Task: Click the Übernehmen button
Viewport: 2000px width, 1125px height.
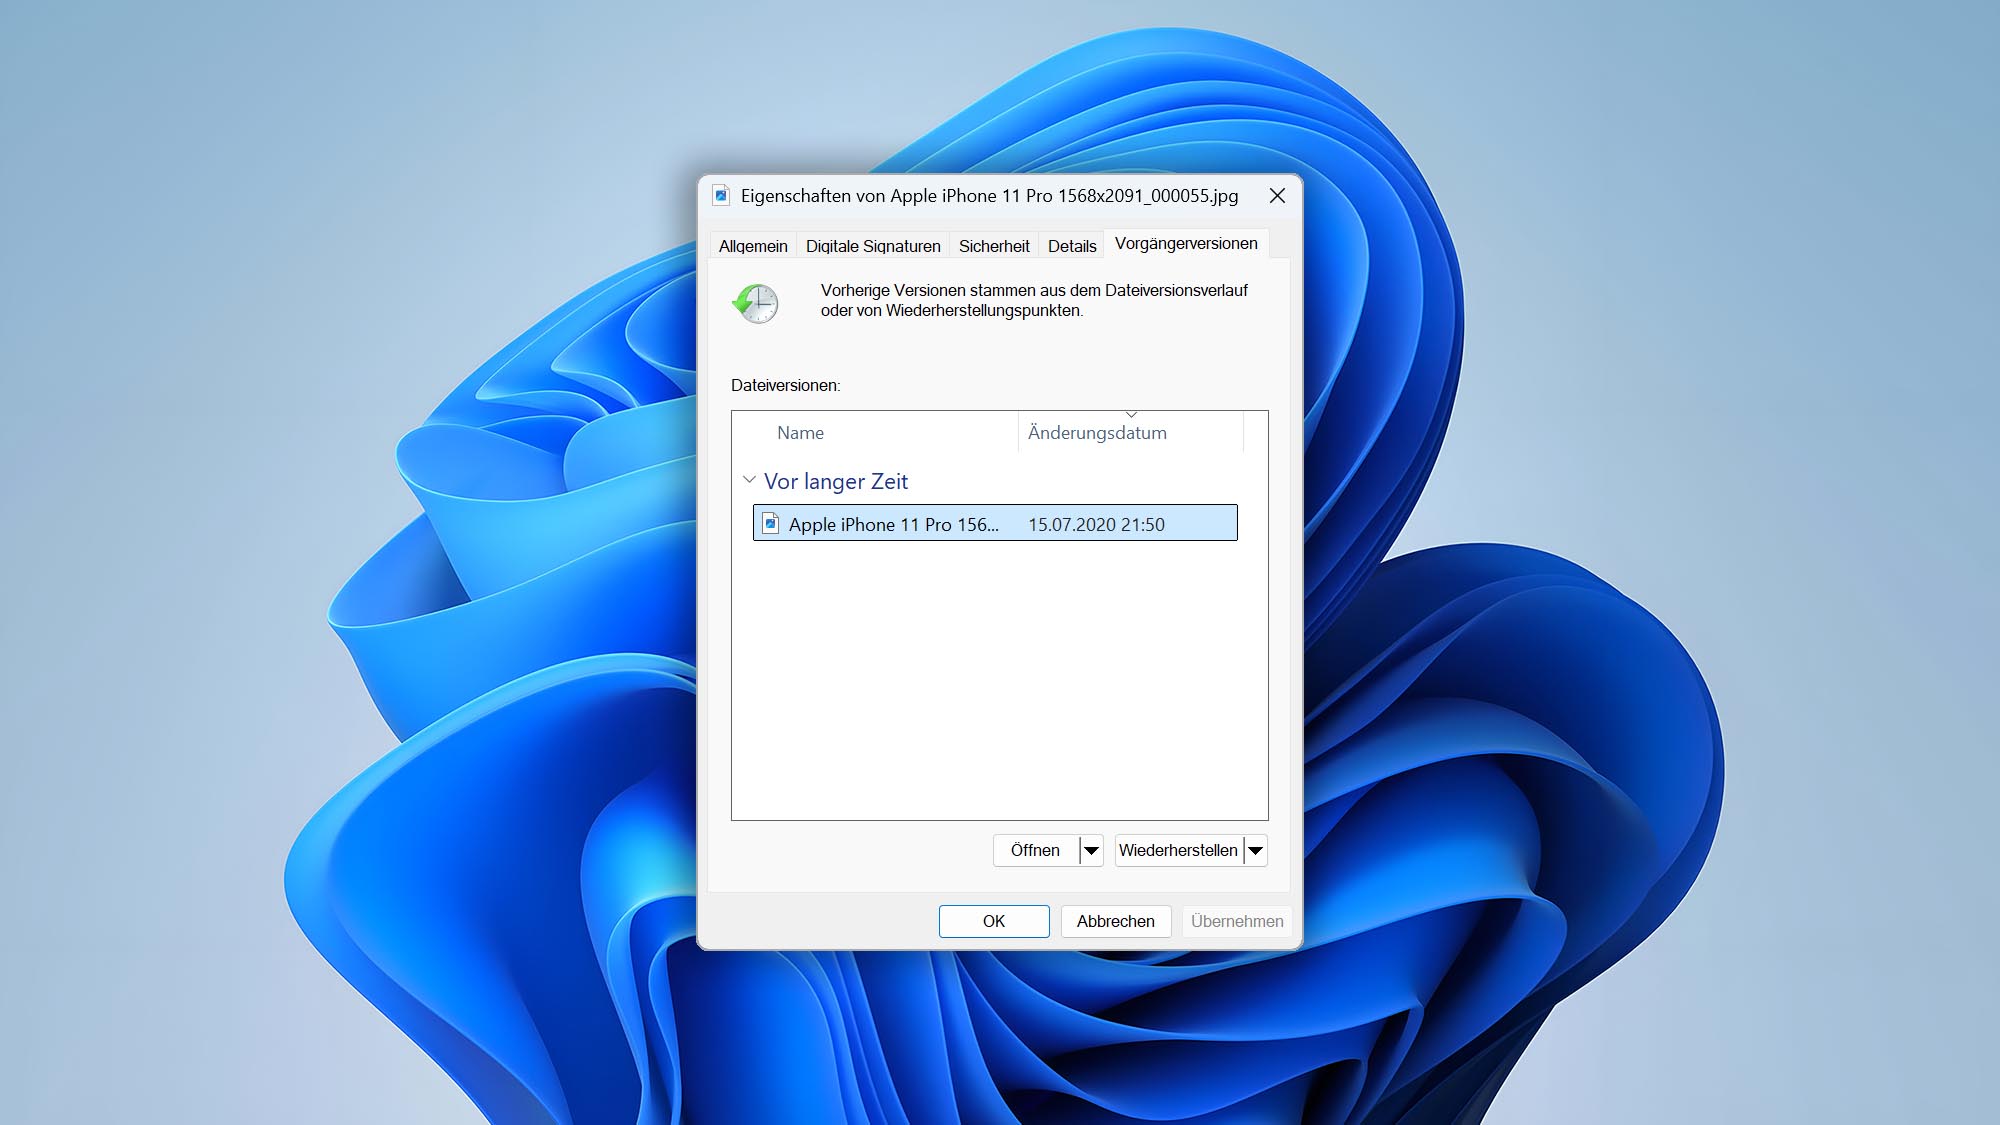Action: tap(1237, 921)
